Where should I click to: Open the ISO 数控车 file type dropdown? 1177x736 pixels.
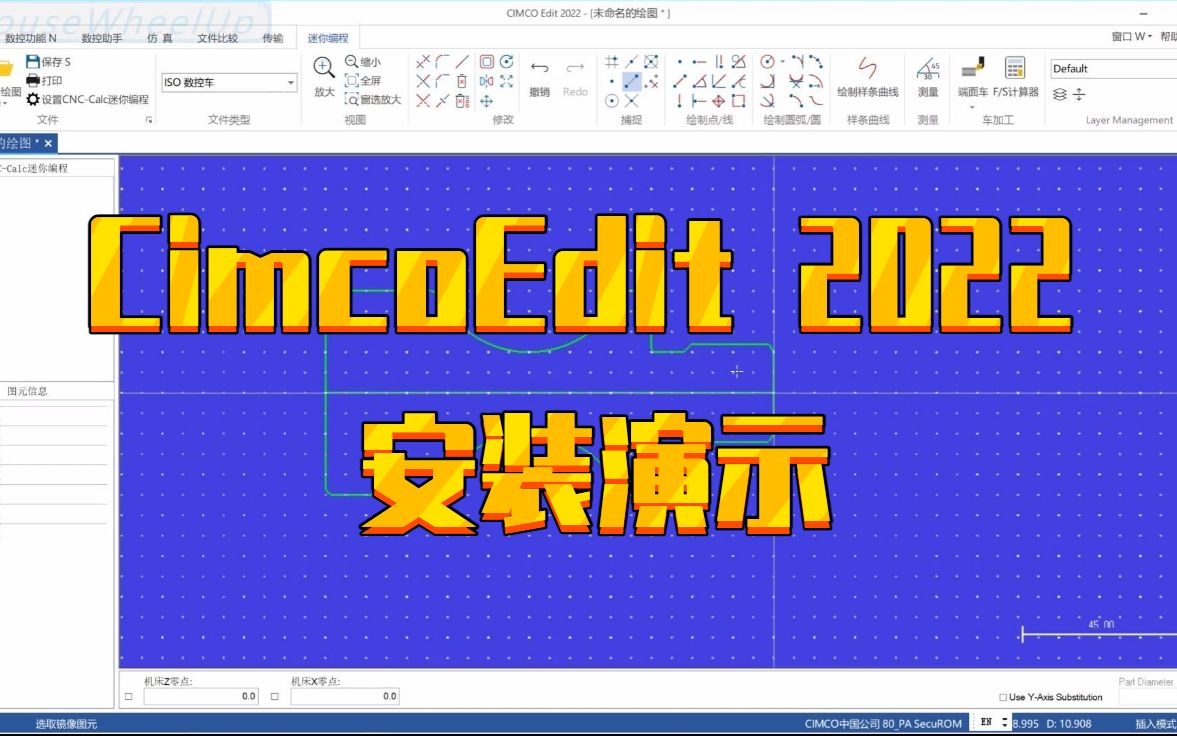pos(290,82)
